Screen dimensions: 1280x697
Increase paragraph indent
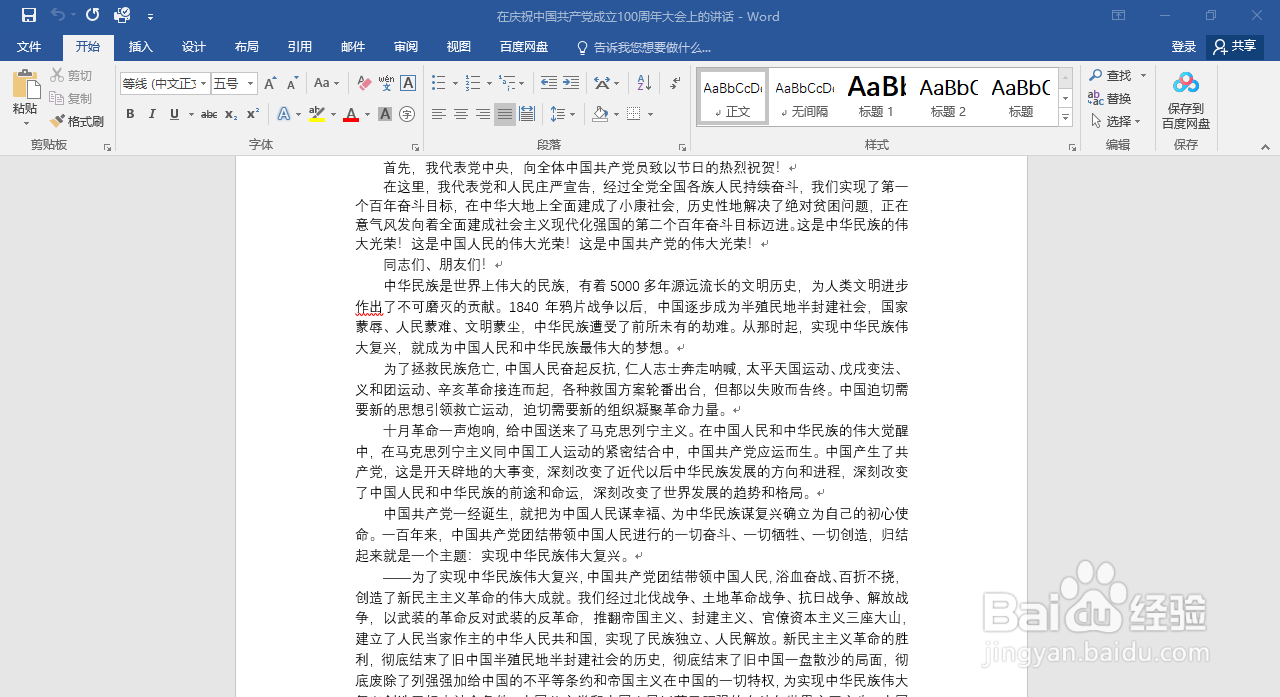[x=571, y=83]
